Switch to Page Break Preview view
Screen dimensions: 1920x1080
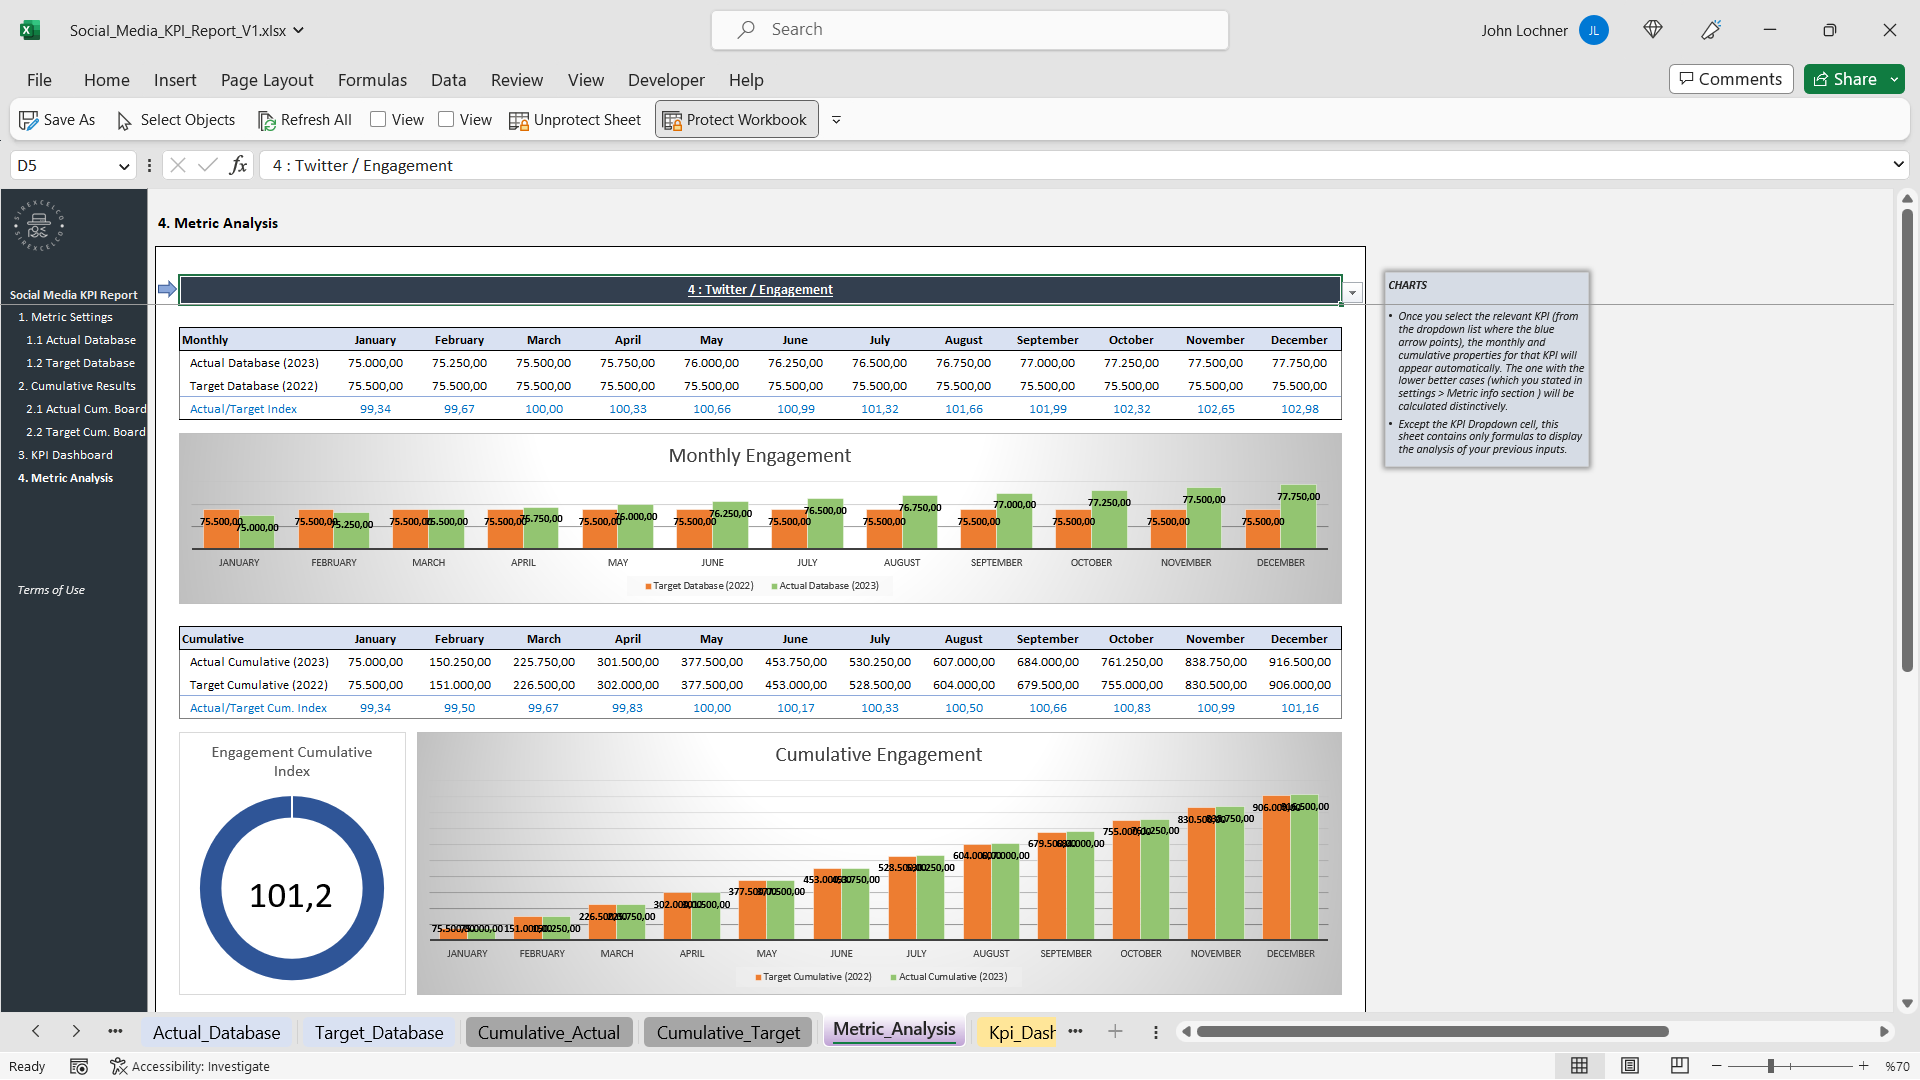tap(1680, 1066)
